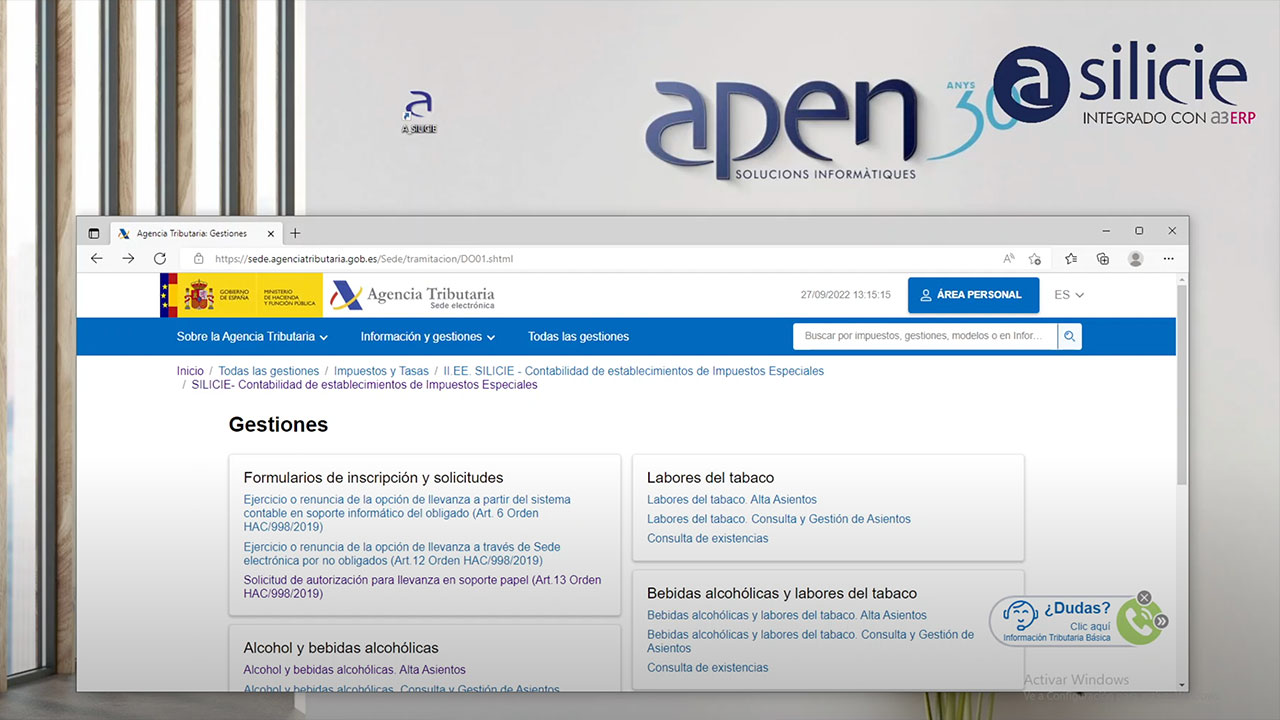Image resolution: width=1280 pixels, height=720 pixels.
Task: Select the Agencia Tributaria: Gestiones tab
Action: click(x=190, y=233)
